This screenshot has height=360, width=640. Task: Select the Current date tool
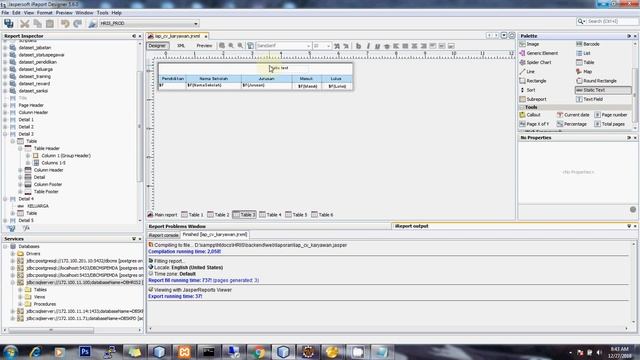click(573, 115)
